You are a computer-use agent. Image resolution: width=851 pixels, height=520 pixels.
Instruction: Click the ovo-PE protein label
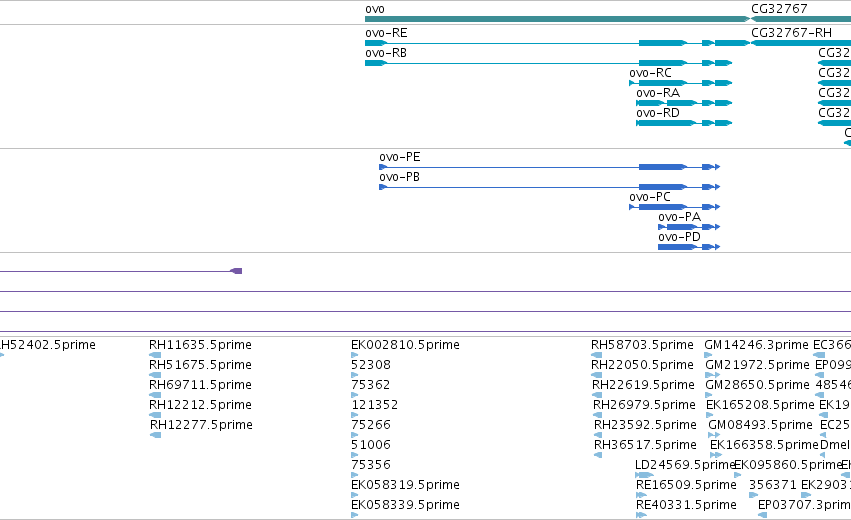(x=400, y=157)
